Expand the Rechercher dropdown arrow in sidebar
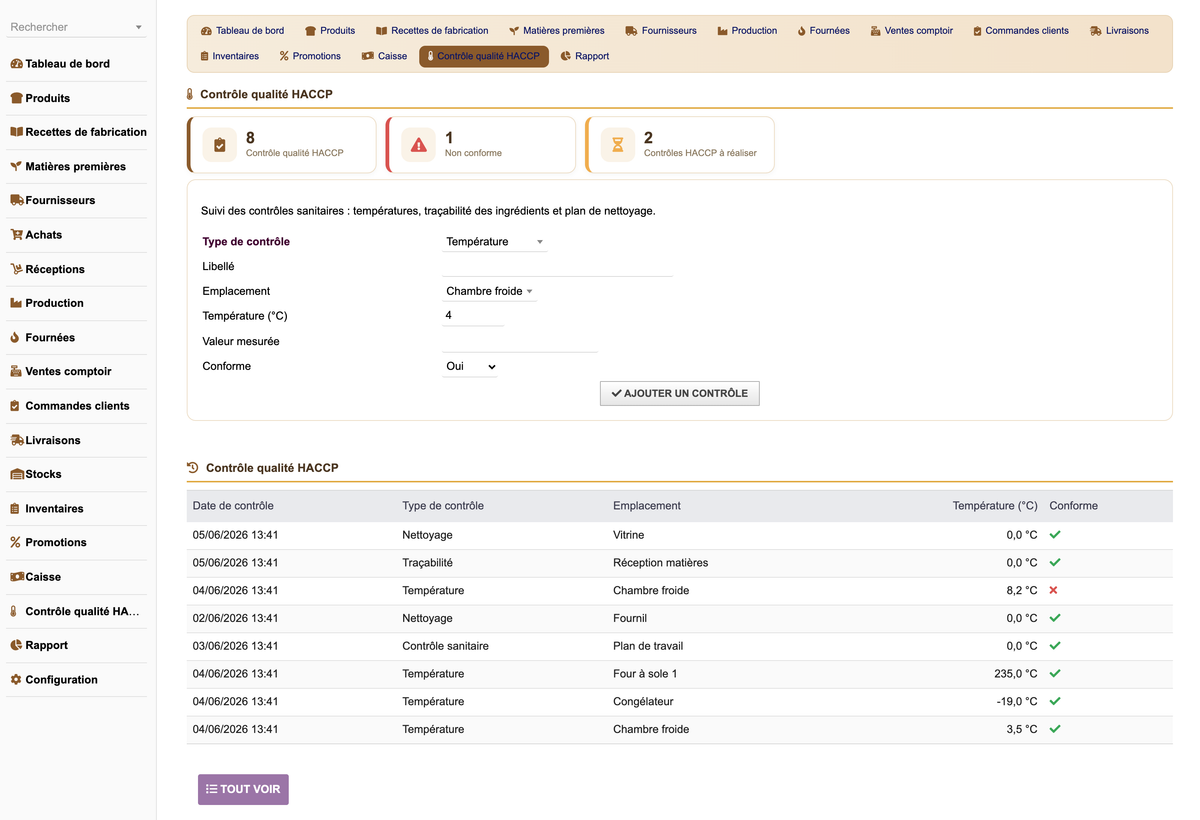Screen dimensions: 1200x820 click(138, 28)
